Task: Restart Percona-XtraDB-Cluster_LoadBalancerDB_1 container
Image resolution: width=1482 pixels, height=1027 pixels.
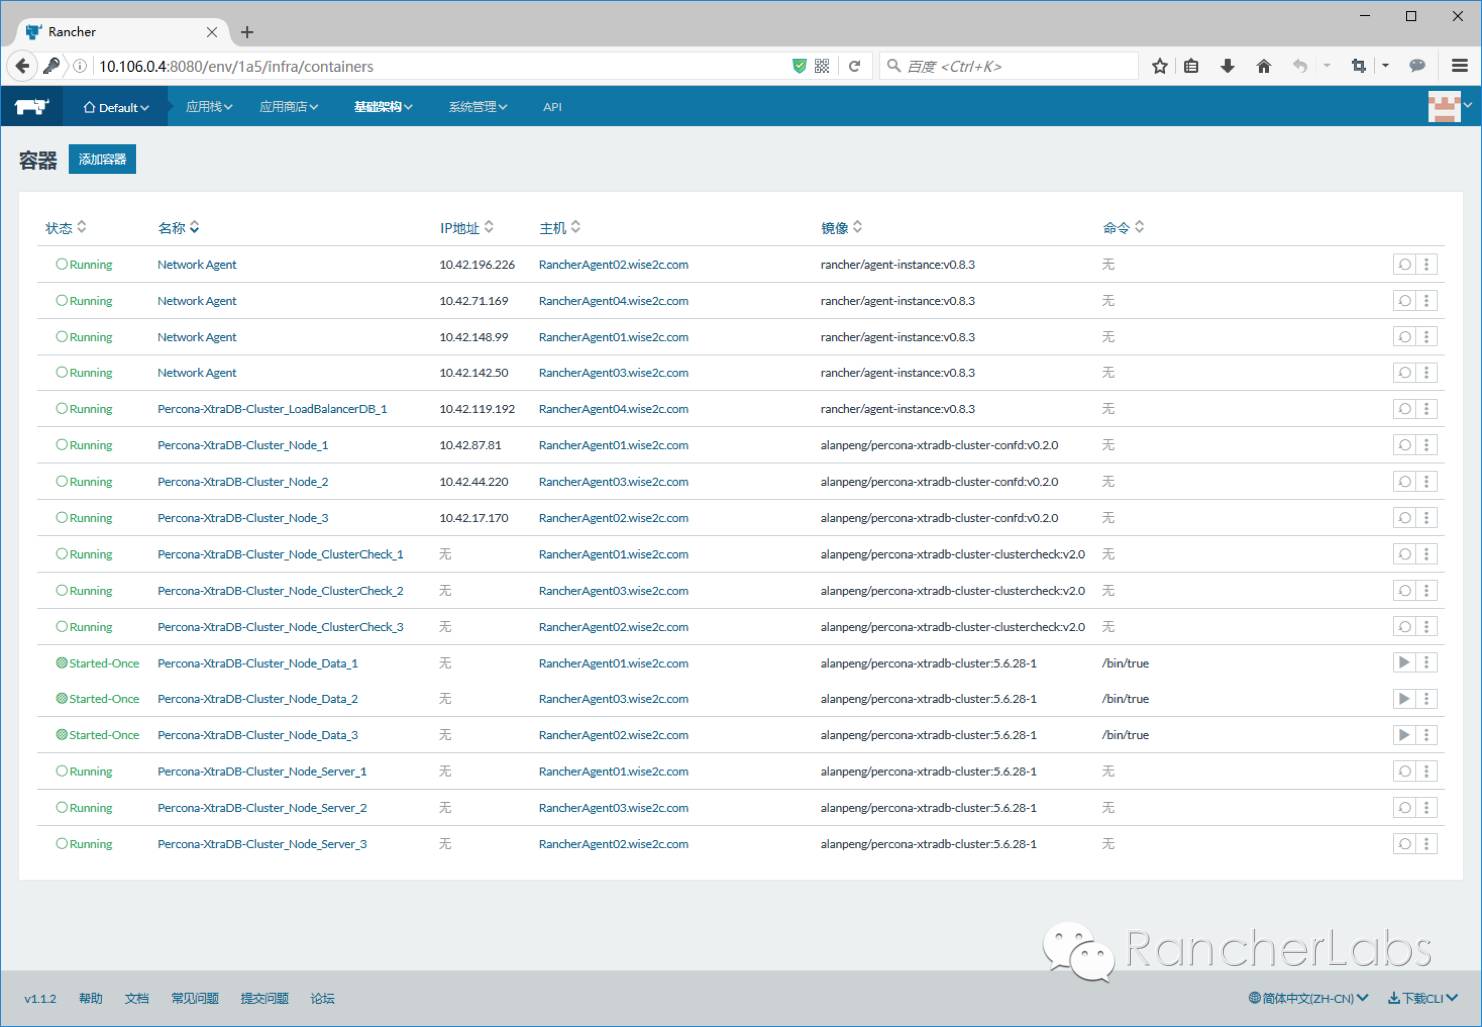Action: coord(1404,409)
